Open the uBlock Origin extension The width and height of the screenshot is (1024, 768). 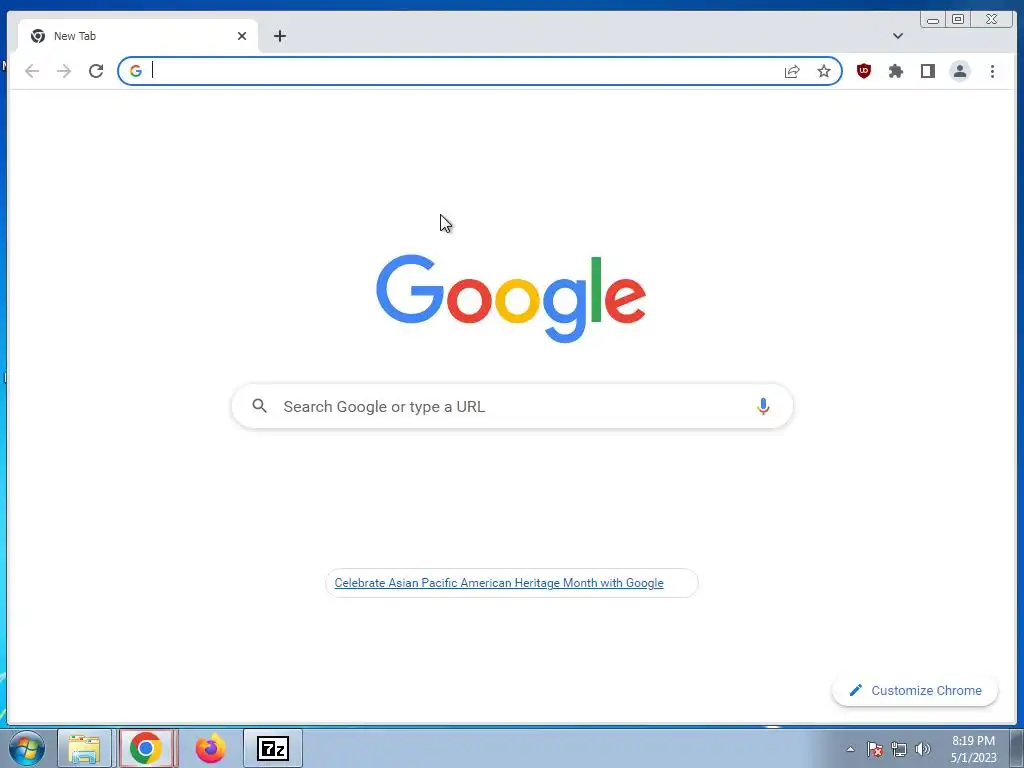pyautogui.click(x=863, y=71)
